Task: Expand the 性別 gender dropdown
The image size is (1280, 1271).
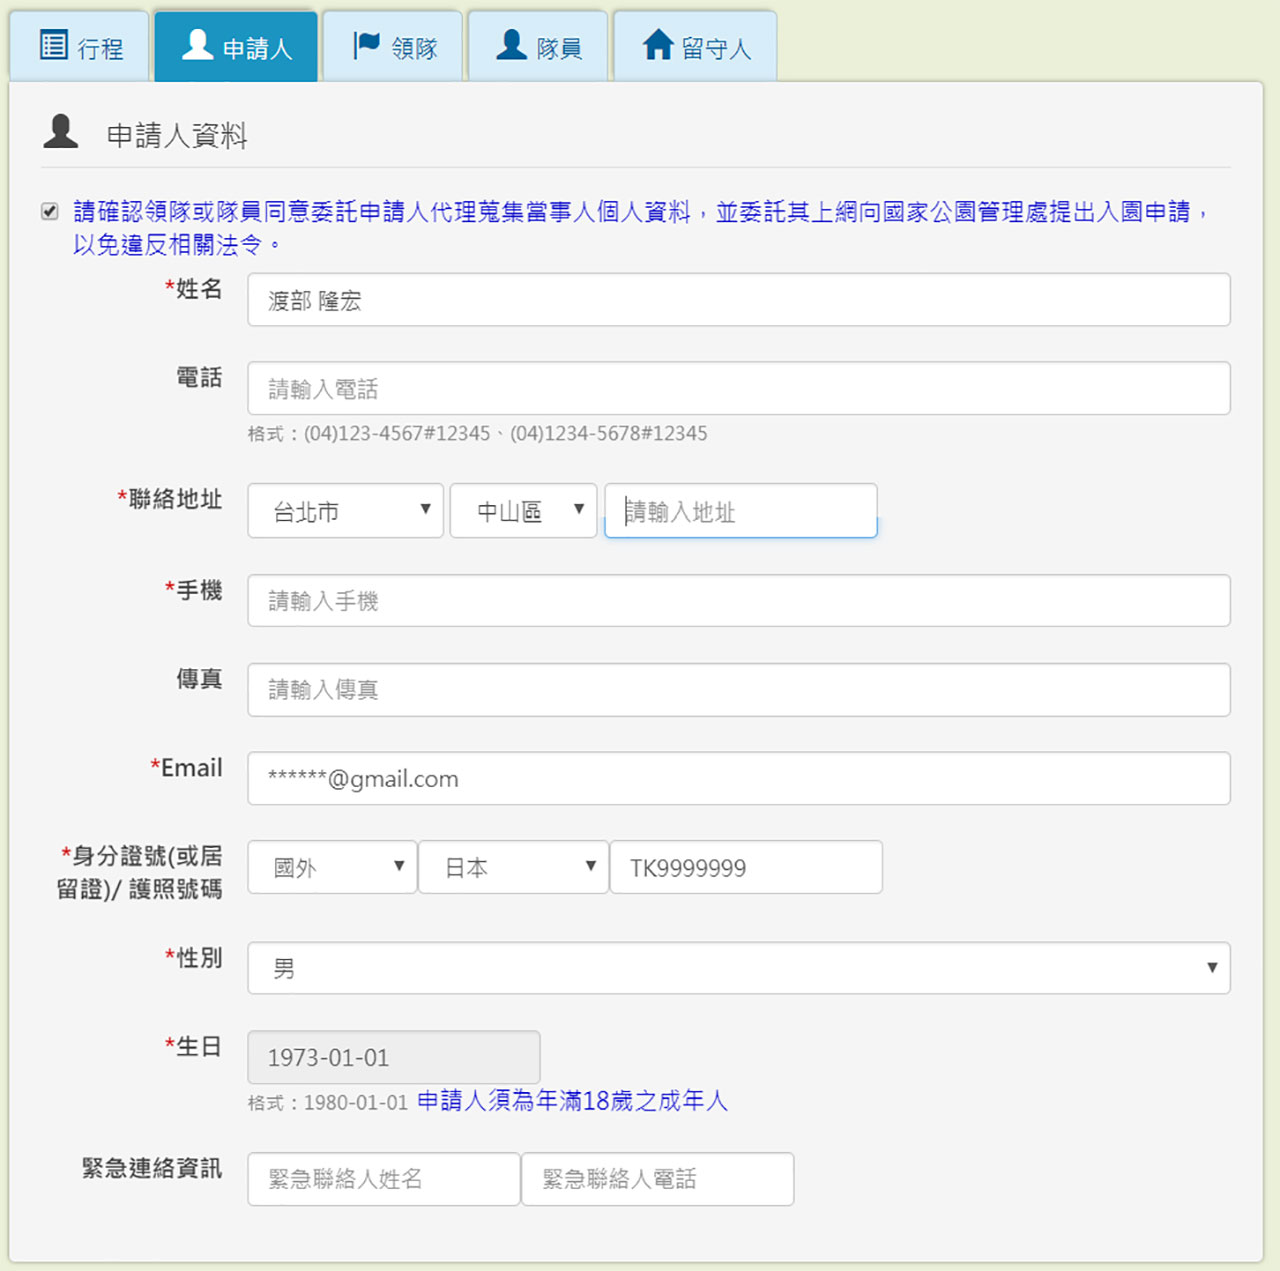Action: [738, 968]
